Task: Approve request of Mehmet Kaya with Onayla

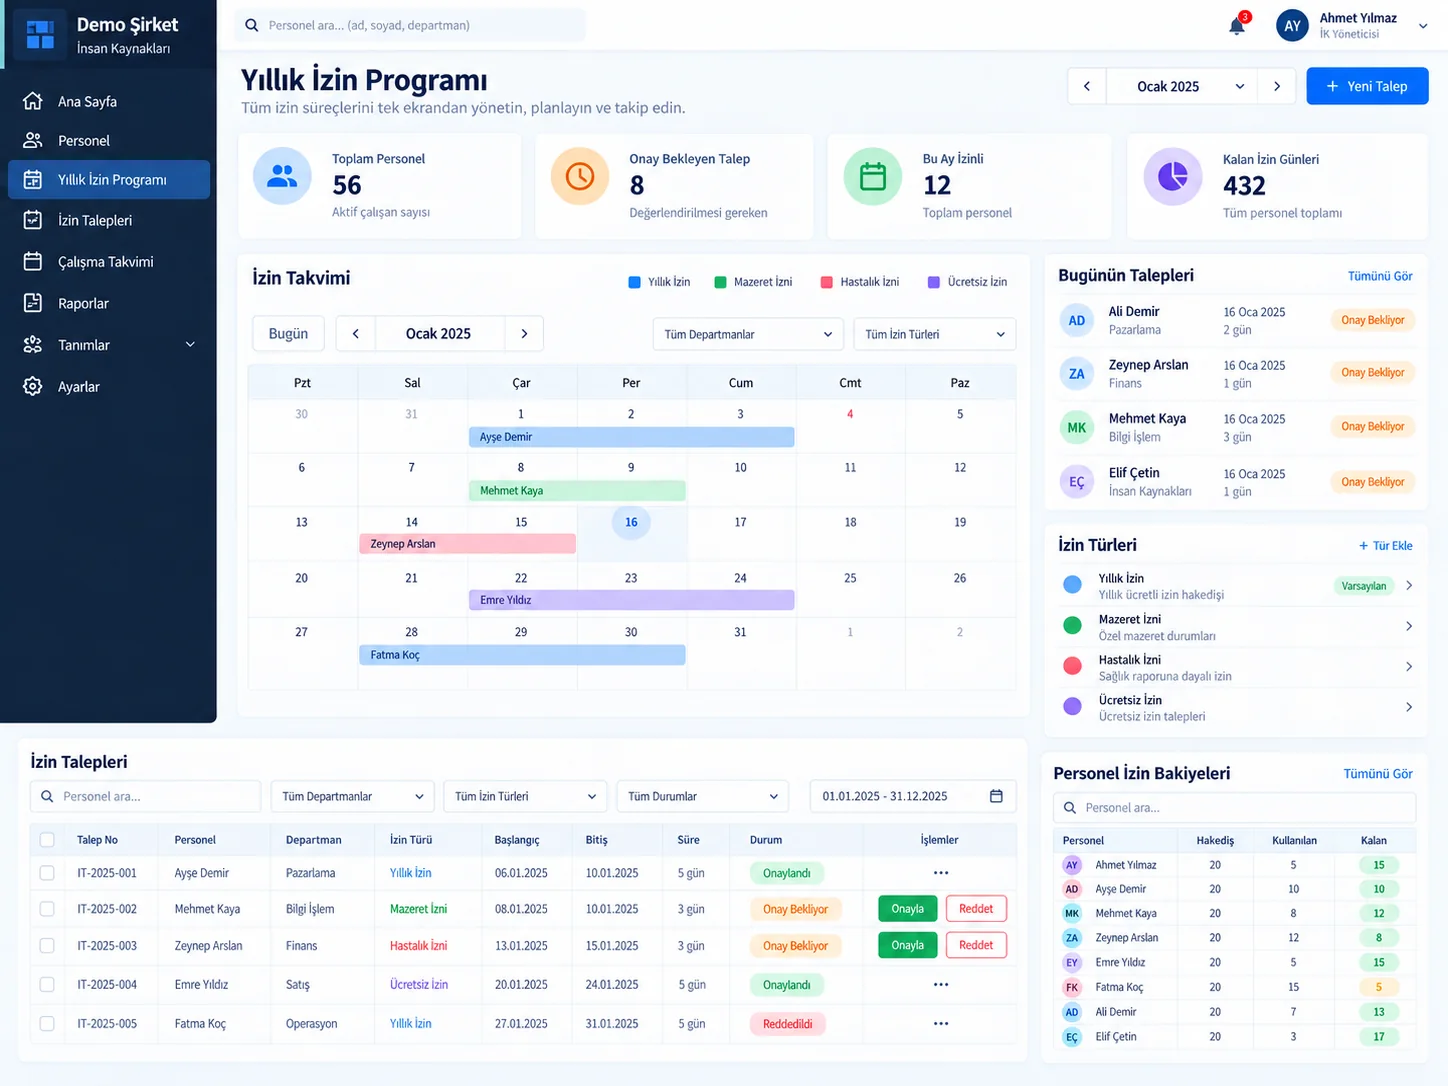Action: (907, 909)
